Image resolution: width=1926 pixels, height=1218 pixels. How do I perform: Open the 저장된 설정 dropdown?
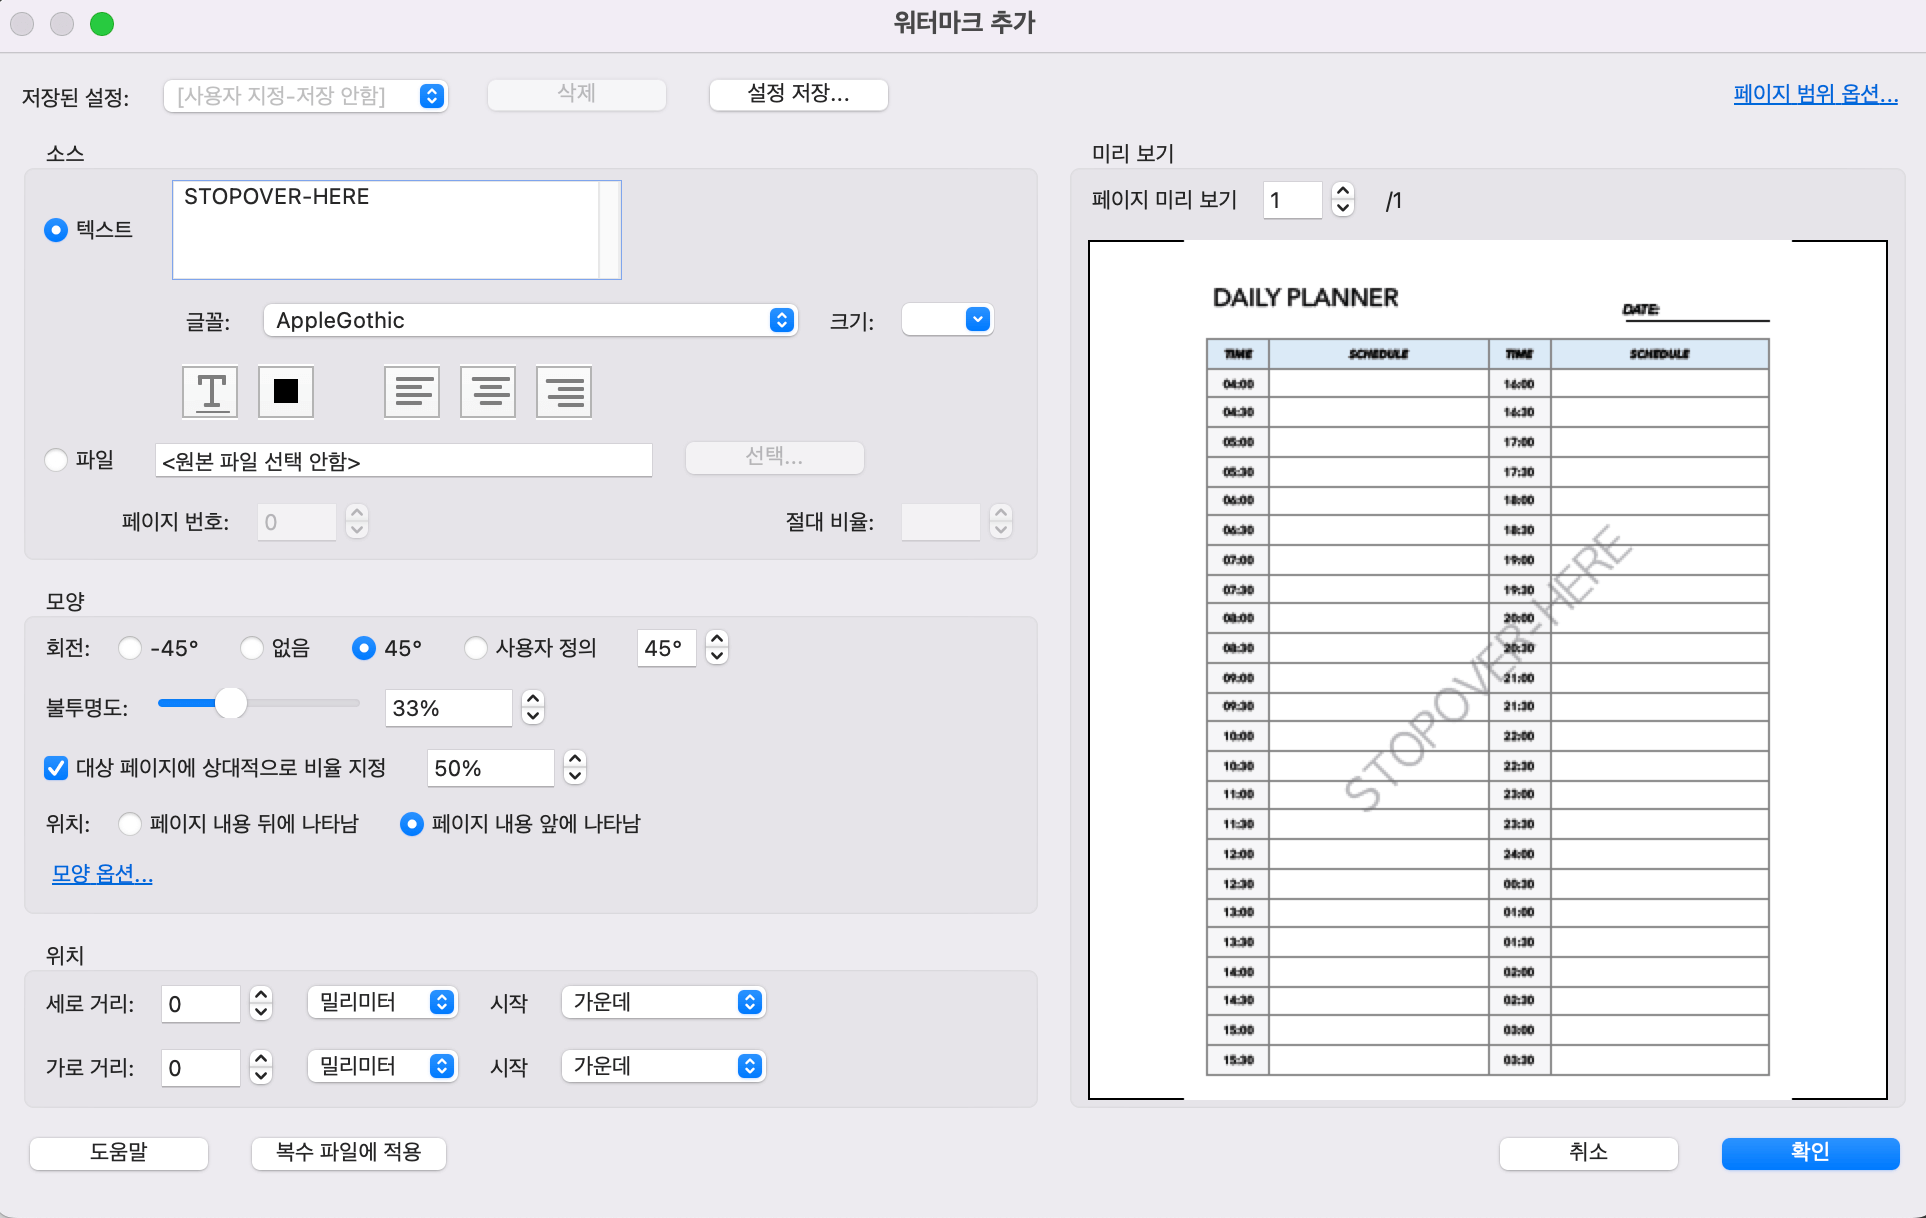coord(305,95)
